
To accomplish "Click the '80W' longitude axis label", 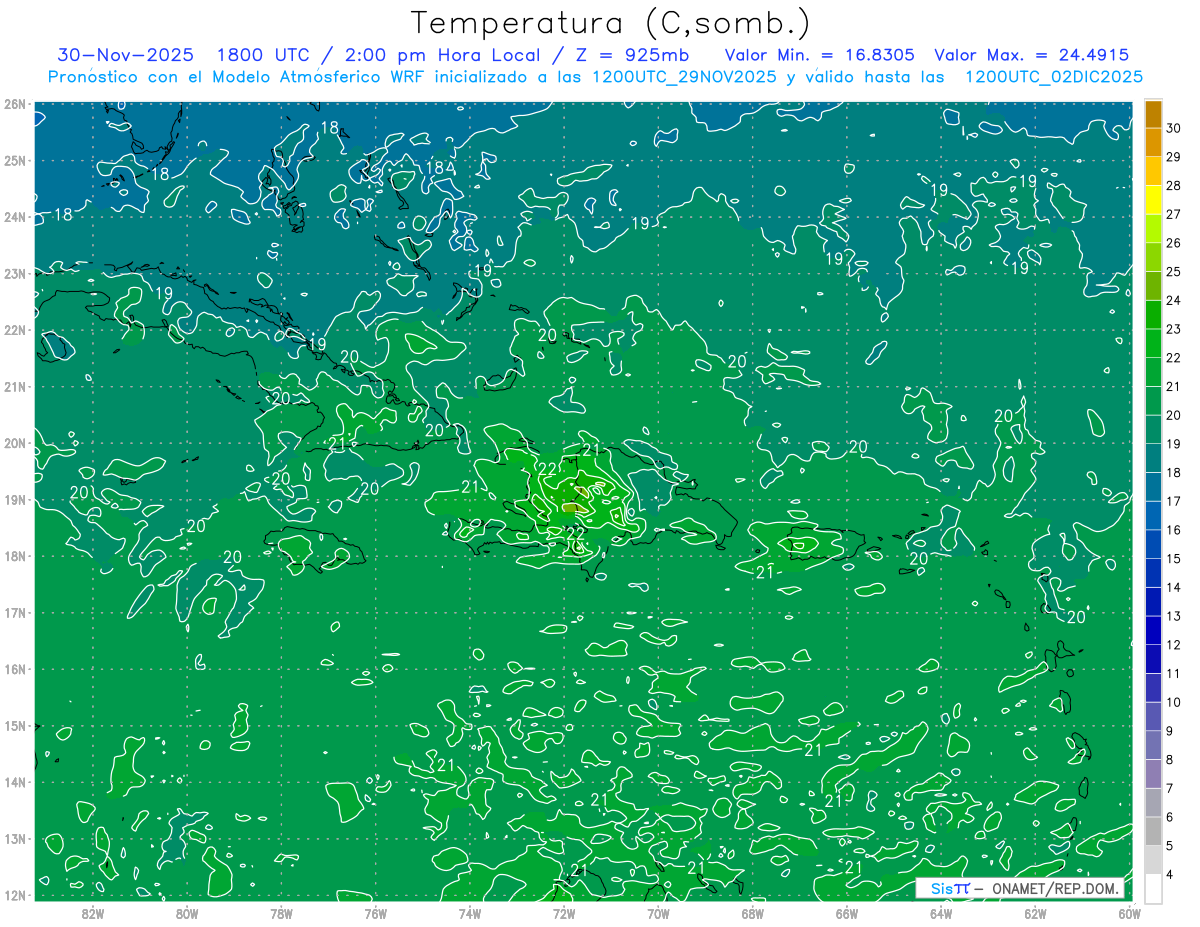I will 187,912.
